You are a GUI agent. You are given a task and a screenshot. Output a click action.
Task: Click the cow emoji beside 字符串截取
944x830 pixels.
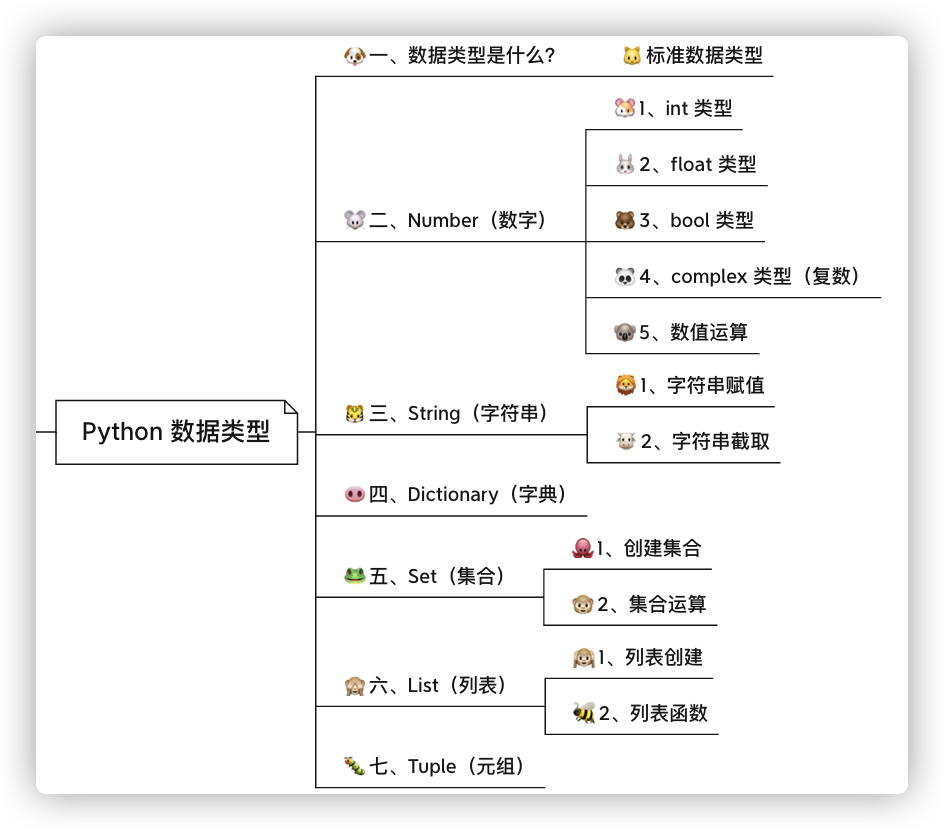point(626,441)
